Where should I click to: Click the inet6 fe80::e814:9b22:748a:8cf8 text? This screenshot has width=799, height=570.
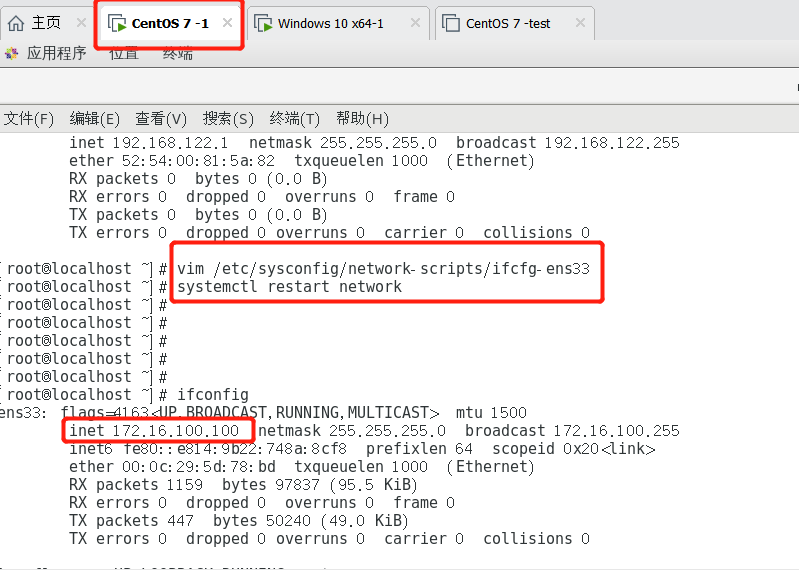[208, 449]
